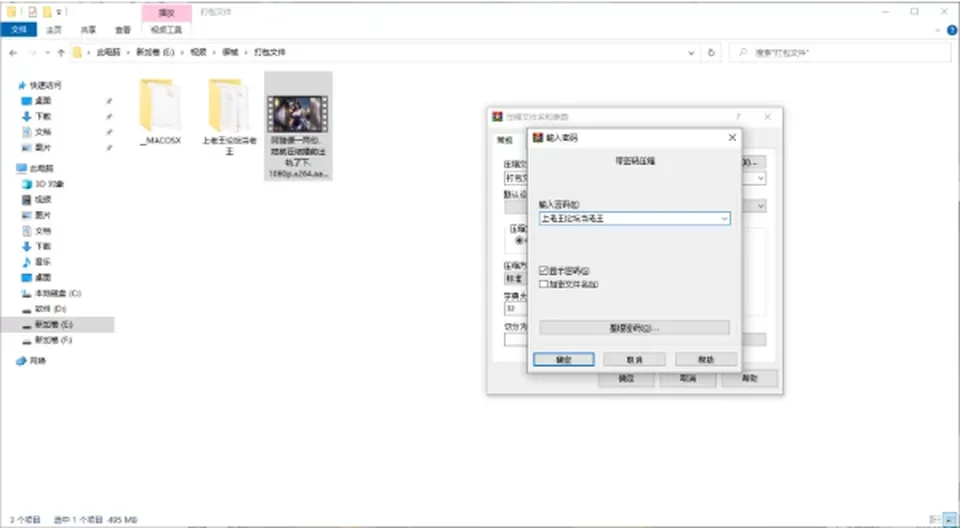Confirm password dialog with OK button

[563, 360]
